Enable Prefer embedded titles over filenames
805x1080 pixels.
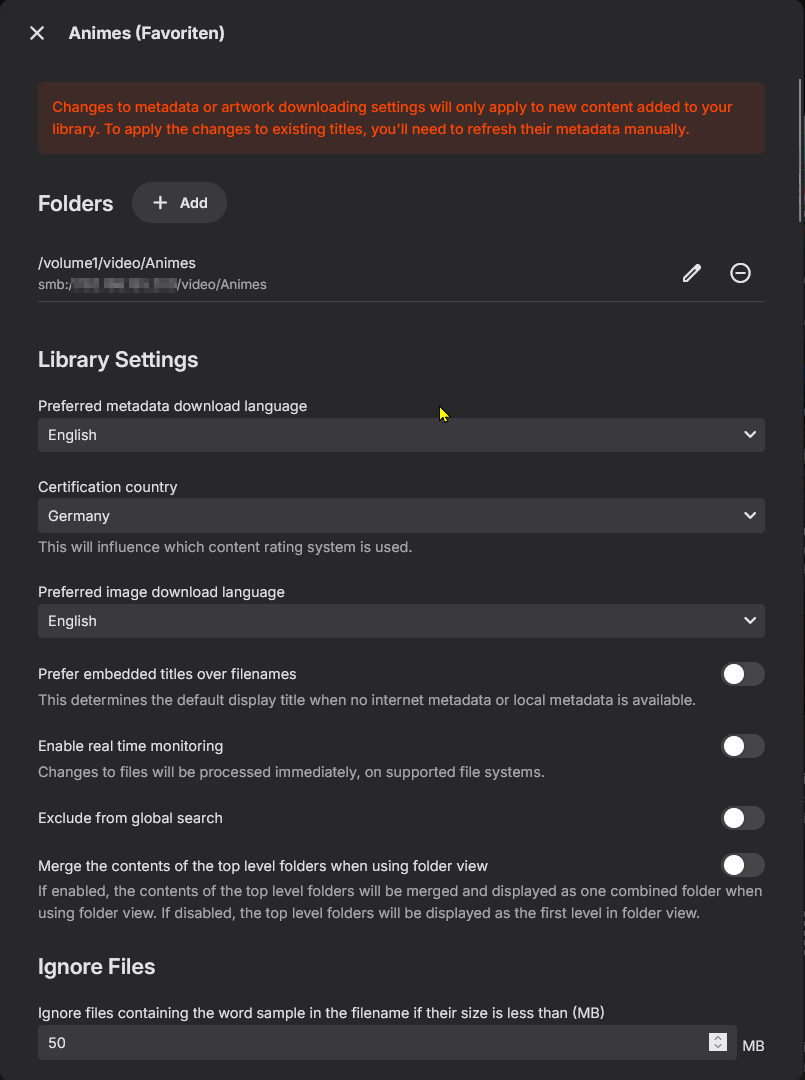point(743,674)
